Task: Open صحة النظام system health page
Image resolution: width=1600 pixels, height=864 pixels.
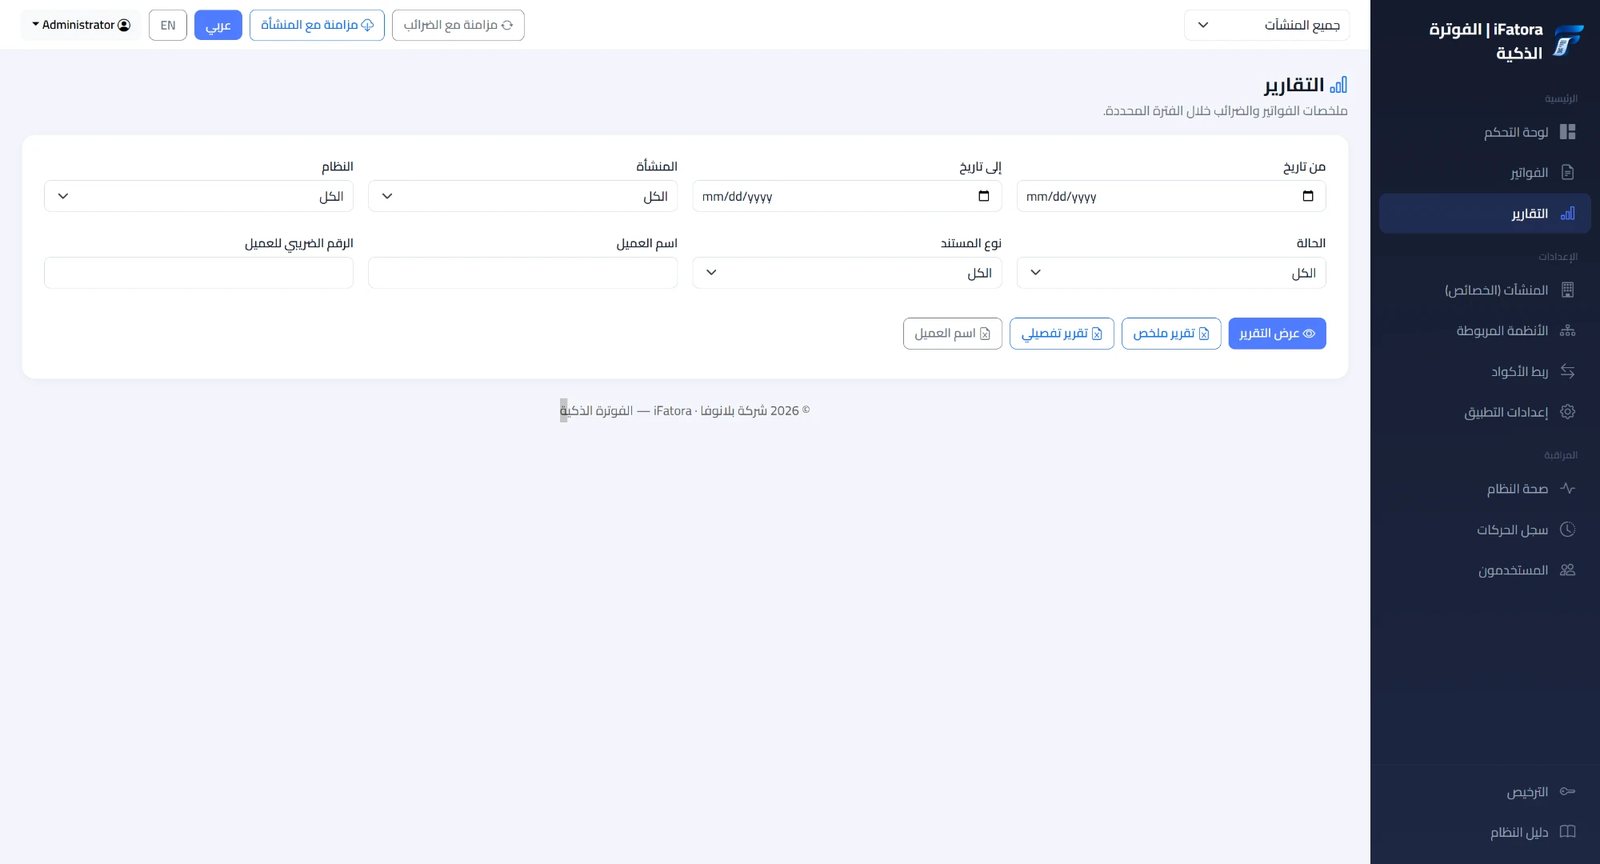Action: [x=1485, y=489]
